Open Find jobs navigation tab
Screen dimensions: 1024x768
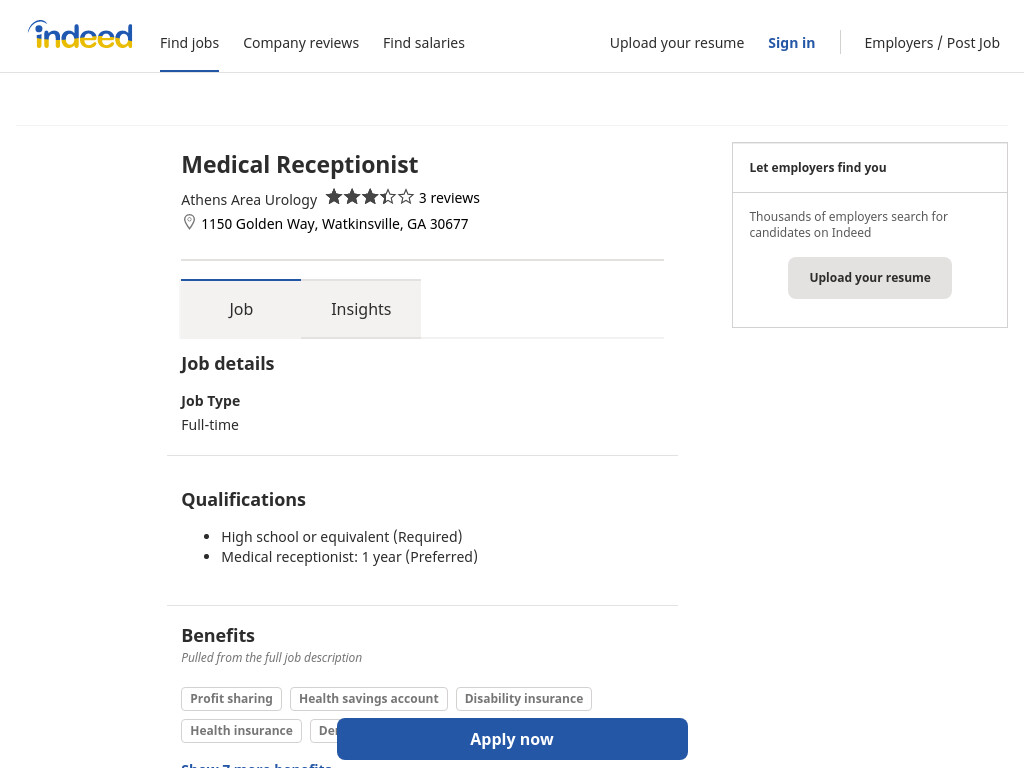point(189,43)
